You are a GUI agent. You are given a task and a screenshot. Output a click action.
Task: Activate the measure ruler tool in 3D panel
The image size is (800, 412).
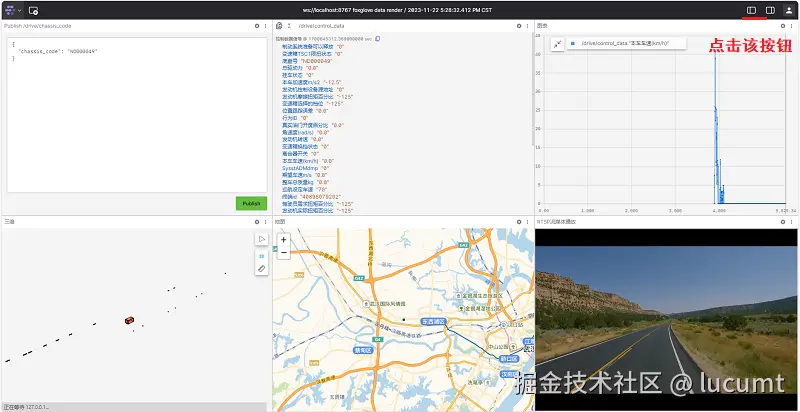261,269
